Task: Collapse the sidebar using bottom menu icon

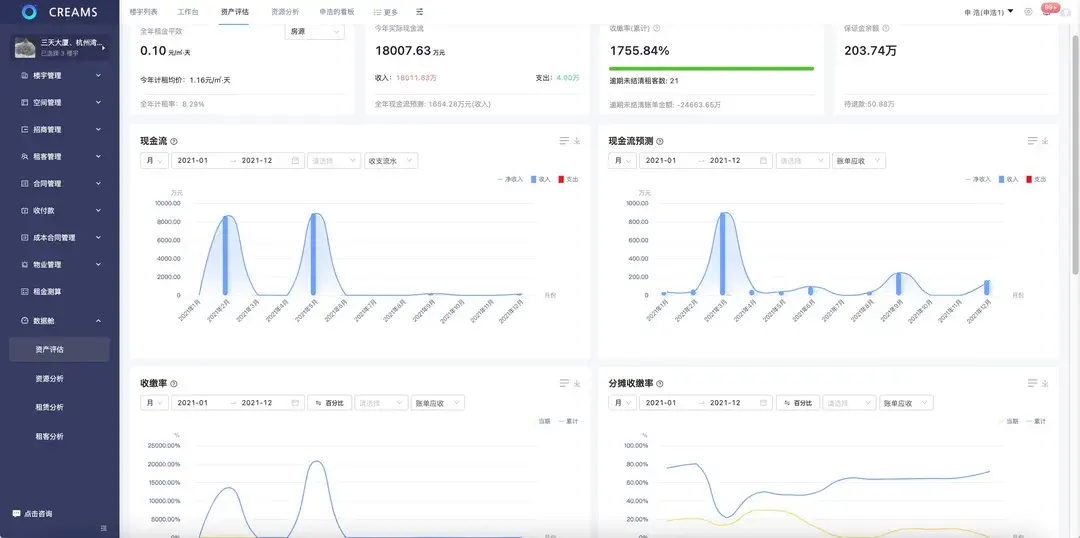Action: (x=104, y=528)
